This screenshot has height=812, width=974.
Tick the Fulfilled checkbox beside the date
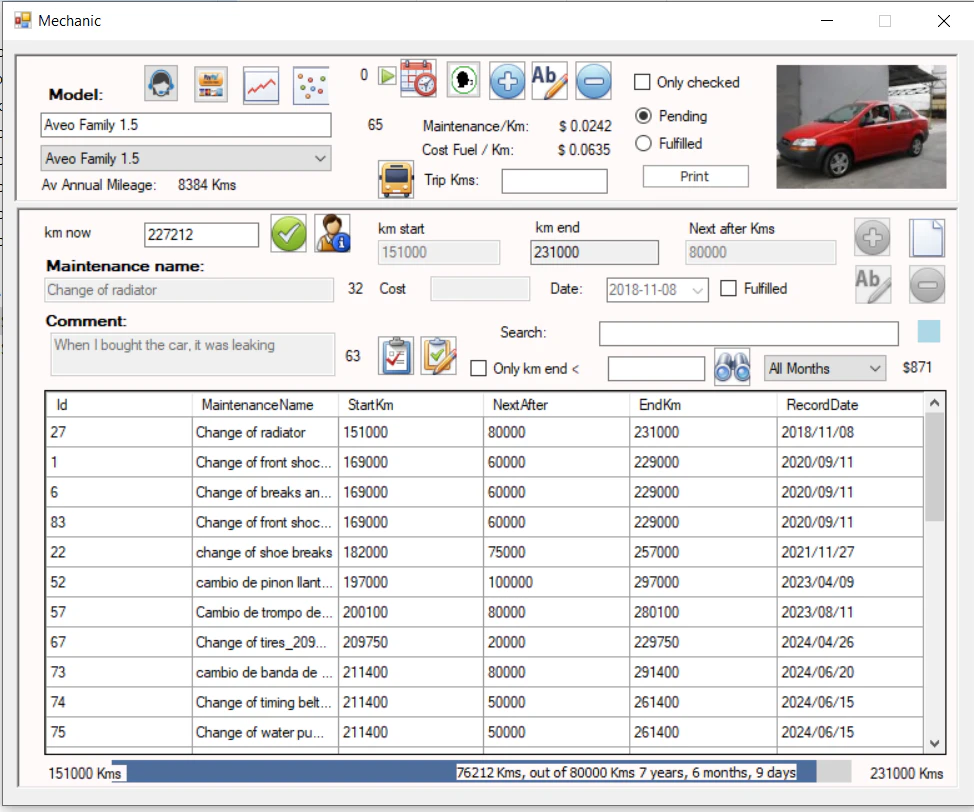coord(729,288)
